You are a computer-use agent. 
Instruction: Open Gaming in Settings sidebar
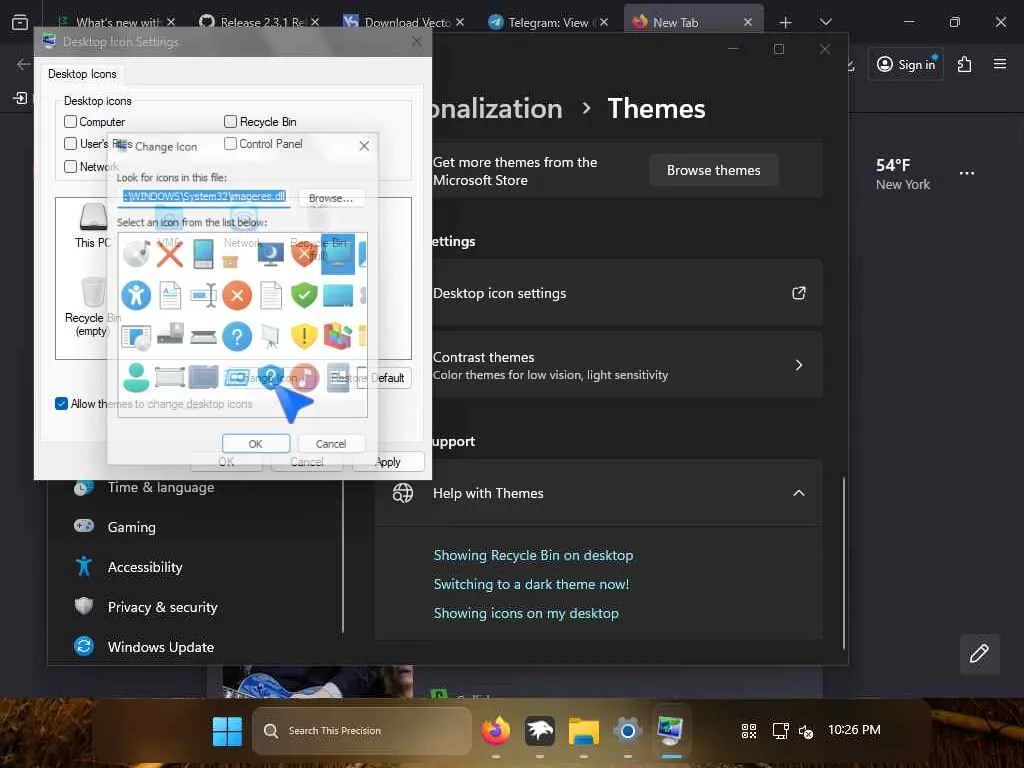[131, 527]
